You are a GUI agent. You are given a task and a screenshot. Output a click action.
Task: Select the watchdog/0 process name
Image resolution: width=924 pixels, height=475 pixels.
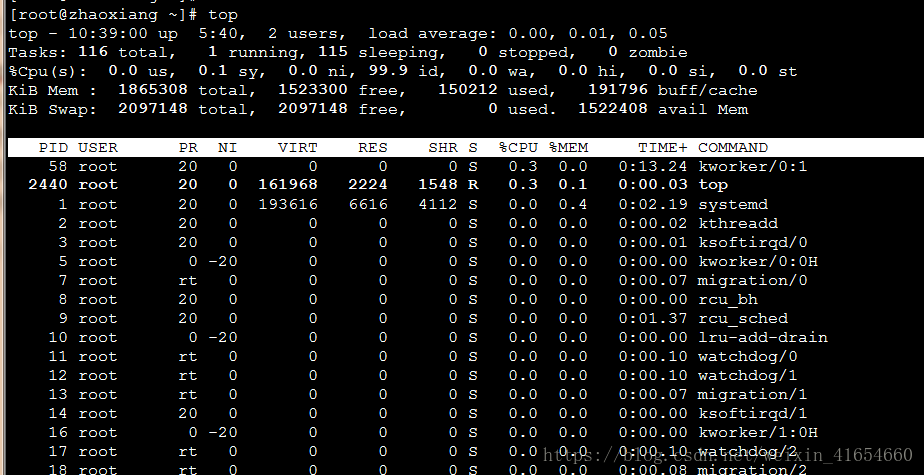click(748, 356)
